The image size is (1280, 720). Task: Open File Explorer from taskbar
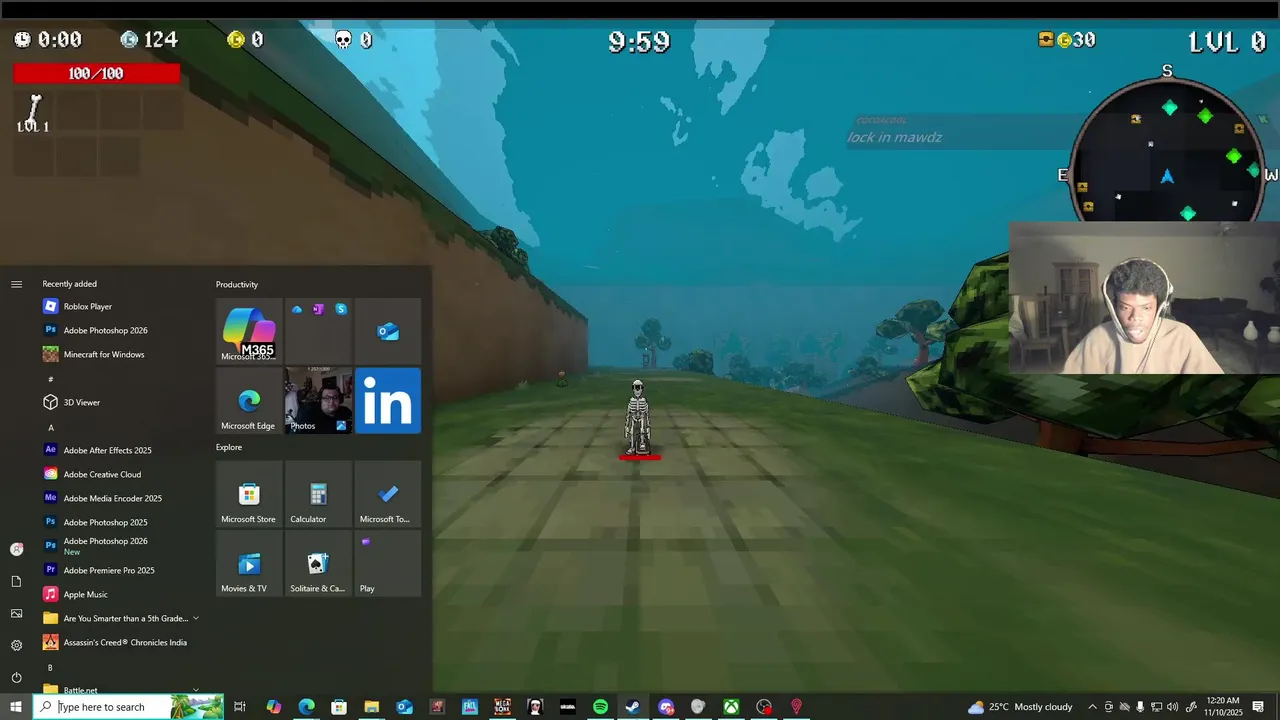[371, 707]
